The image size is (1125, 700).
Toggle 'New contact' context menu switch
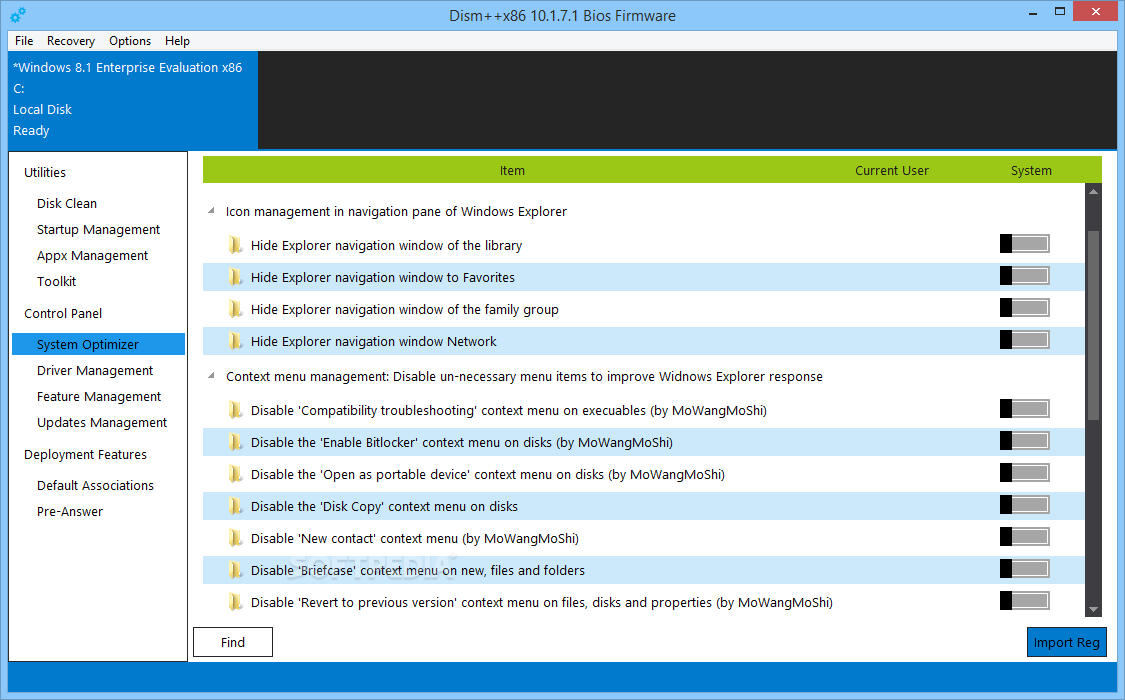1025,536
